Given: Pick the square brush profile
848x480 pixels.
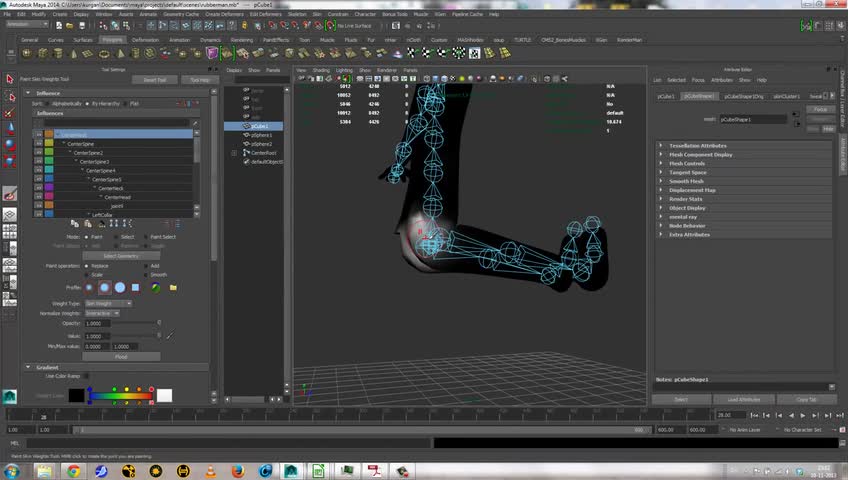Looking at the screenshot, I should click(x=136, y=288).
